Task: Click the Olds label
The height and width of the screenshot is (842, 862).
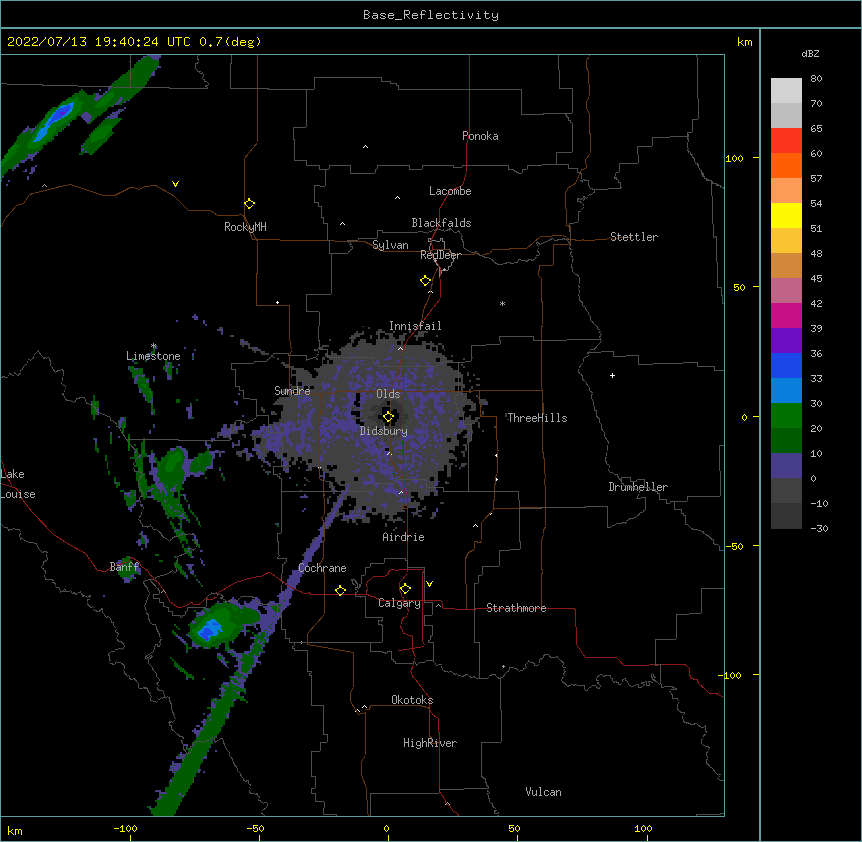Action: 388,394
